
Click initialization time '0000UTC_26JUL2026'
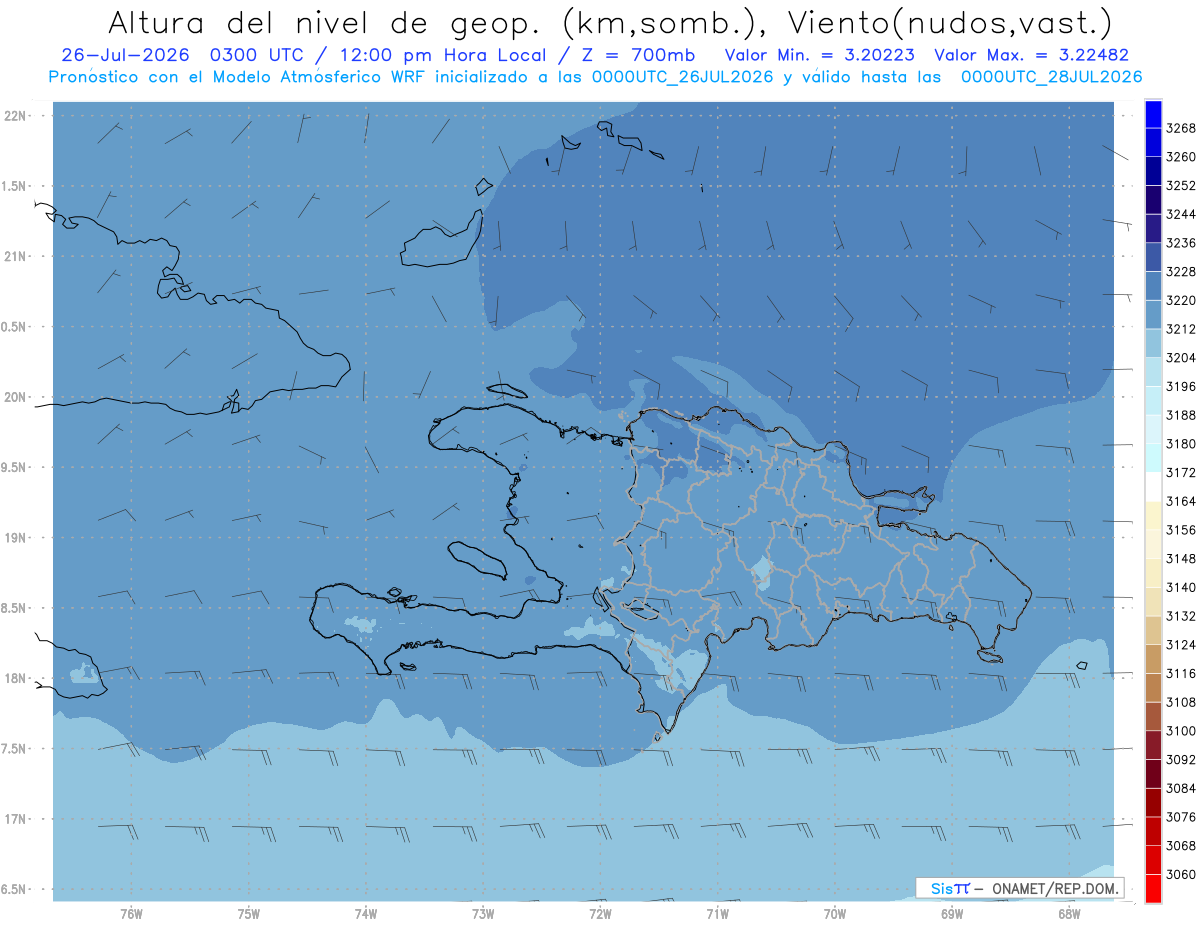683,77
